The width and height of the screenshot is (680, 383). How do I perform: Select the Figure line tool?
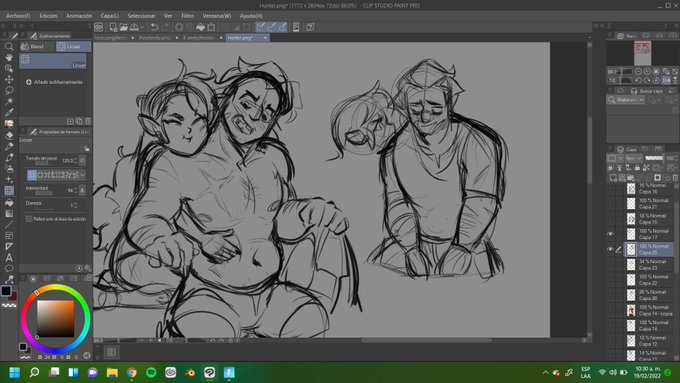pyautogui.click(x=9, y=224)
